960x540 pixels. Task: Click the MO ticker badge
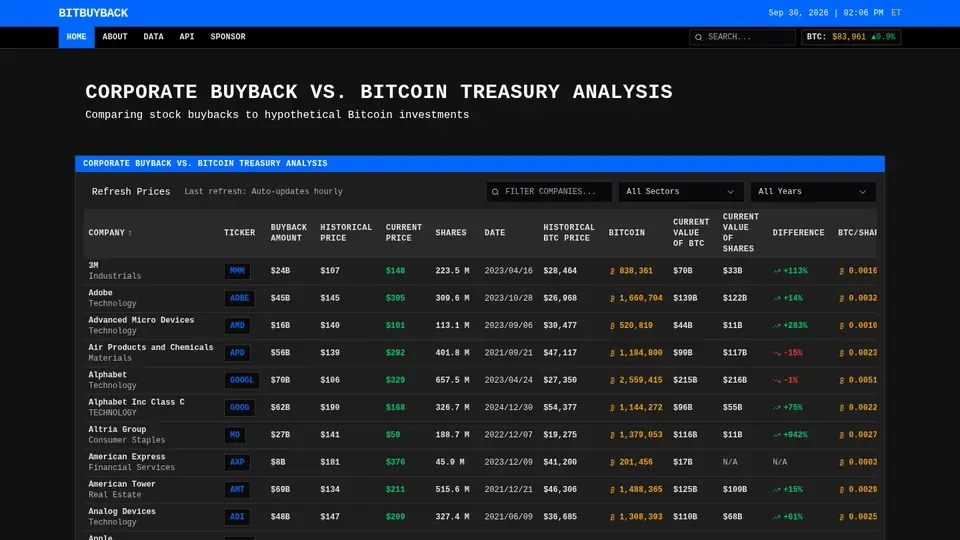coord(234,435)
